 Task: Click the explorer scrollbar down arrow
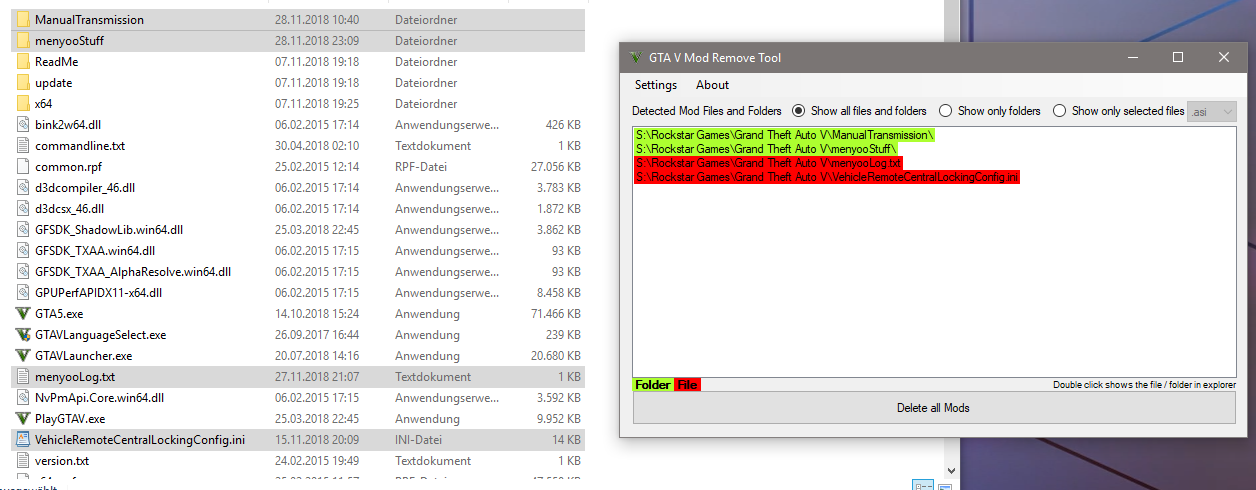pos(951,468)
